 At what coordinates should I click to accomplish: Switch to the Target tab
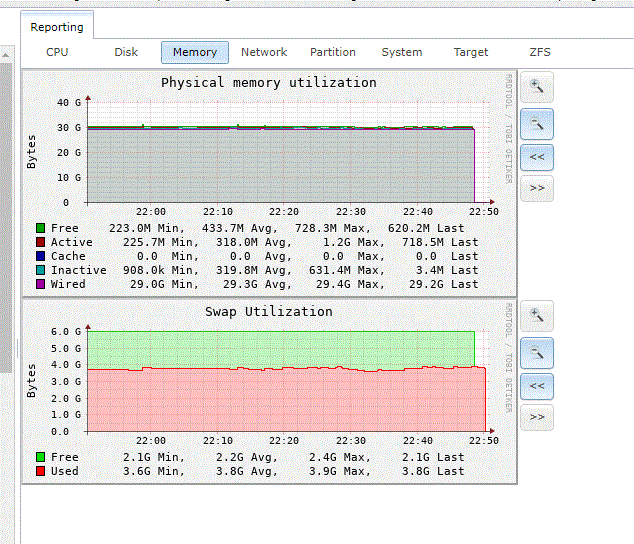click(x=471, y=52)
